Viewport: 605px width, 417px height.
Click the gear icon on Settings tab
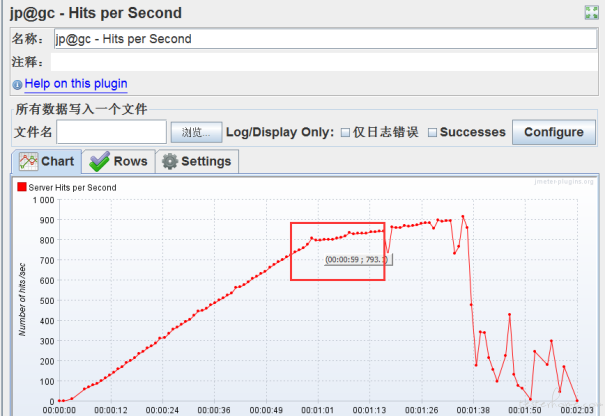pyautogui.click(x=170, y=162)
